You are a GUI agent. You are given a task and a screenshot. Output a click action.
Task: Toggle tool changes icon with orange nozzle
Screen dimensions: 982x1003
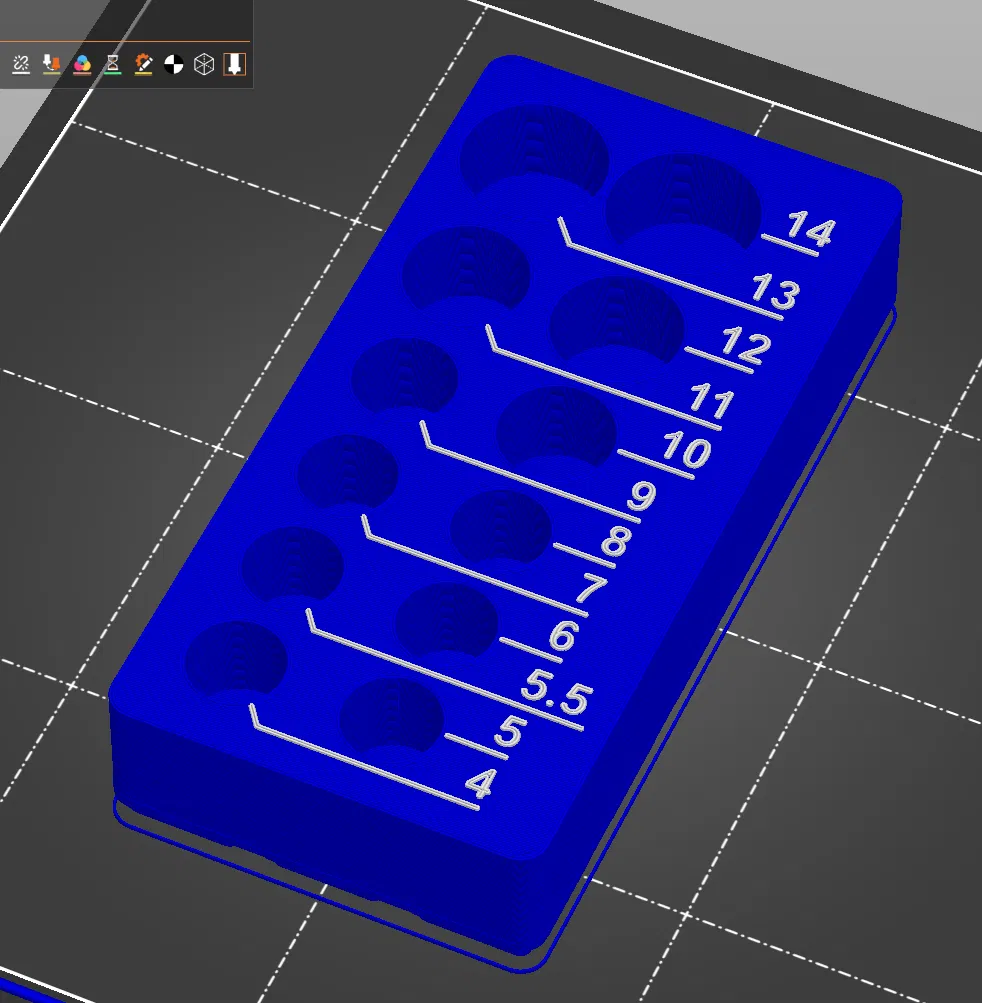[51, 64]
